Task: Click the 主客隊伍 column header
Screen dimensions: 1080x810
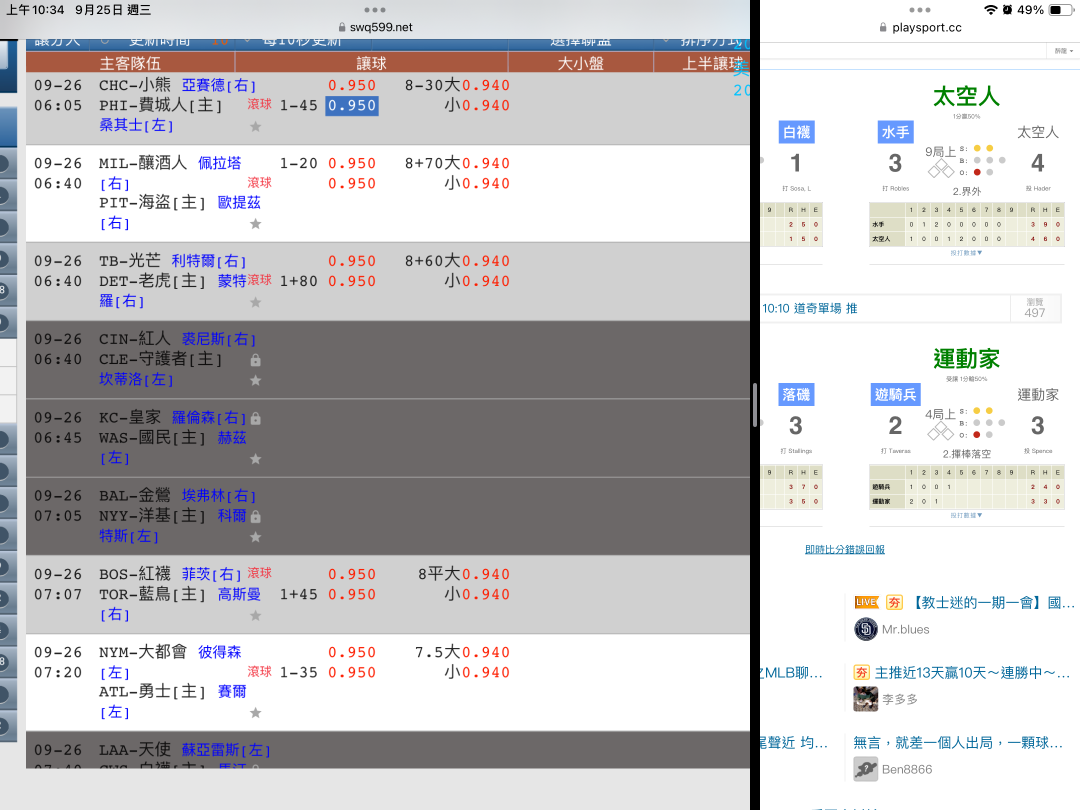Action: (130, 63)
